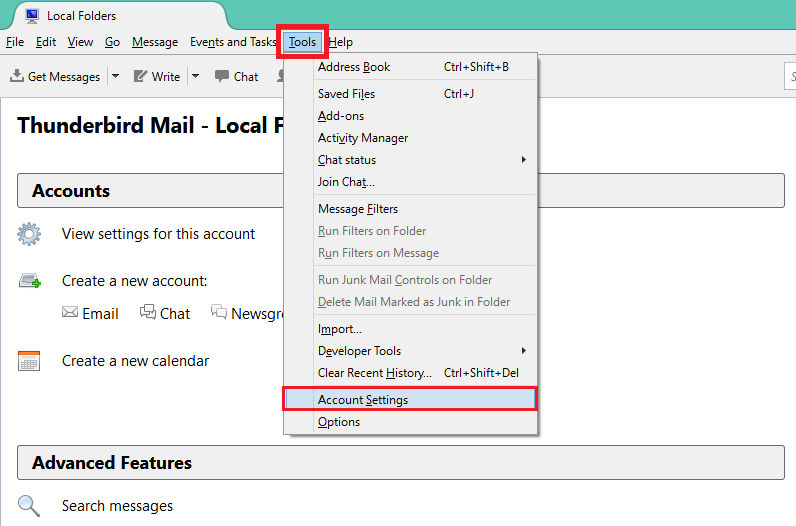Close the open Tools menu
Viewport: 796px width, 526px height.
point(302,42)
